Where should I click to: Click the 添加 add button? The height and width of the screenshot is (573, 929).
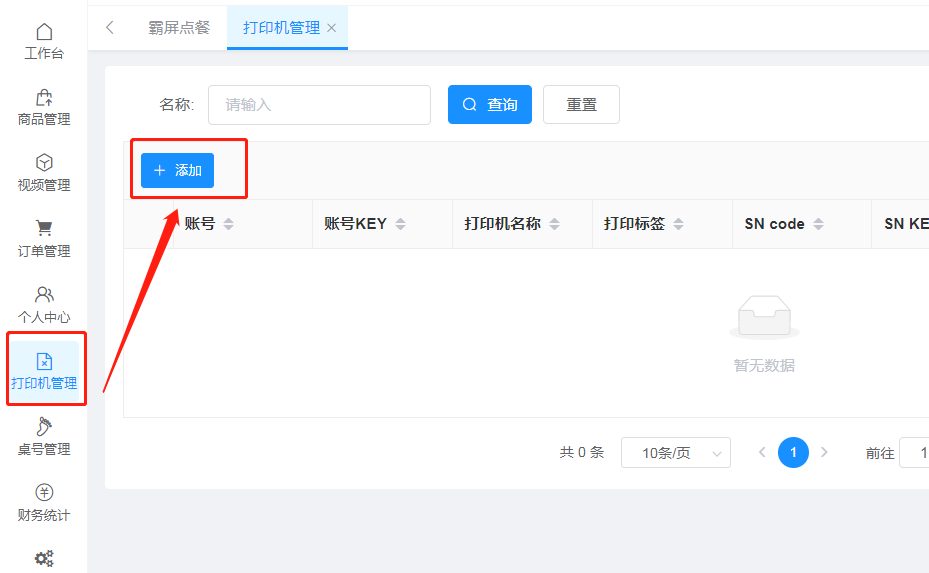(x=177, y=171)
